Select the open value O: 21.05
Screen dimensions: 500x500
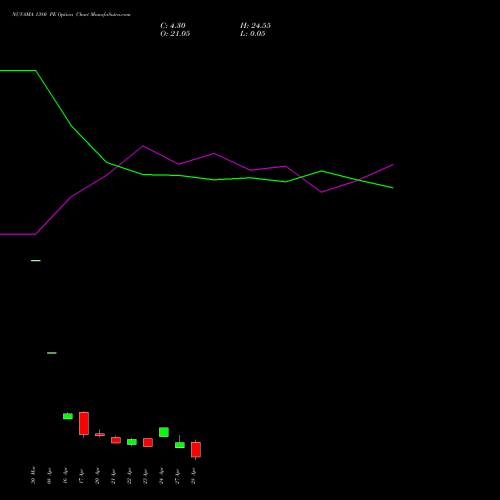click(175, 34)
